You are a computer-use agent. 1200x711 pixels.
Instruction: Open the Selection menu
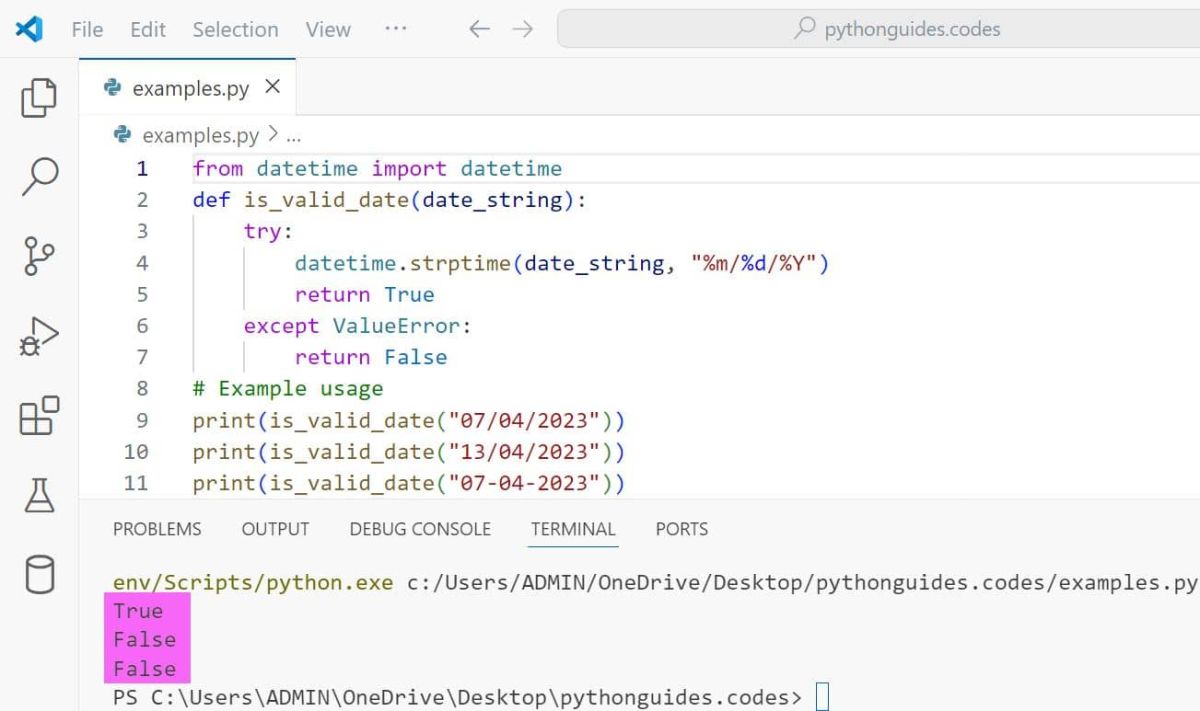[x=235, y=29]
